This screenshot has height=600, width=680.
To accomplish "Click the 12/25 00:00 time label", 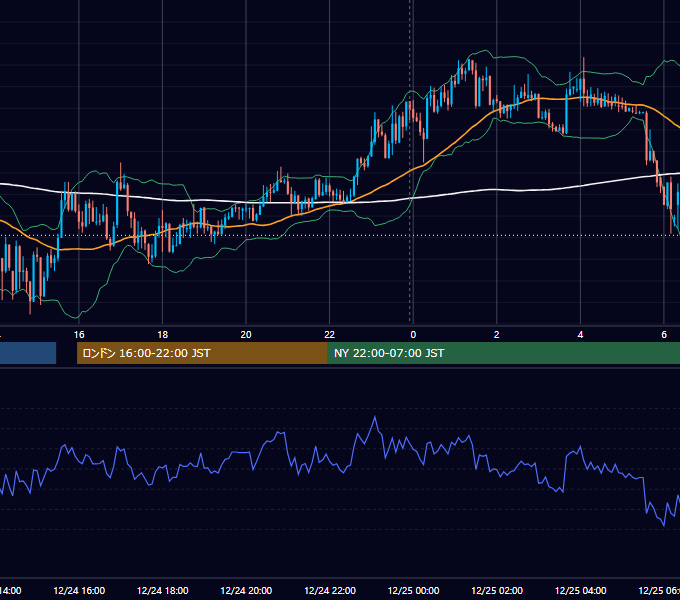I will (x=413, y=590).
